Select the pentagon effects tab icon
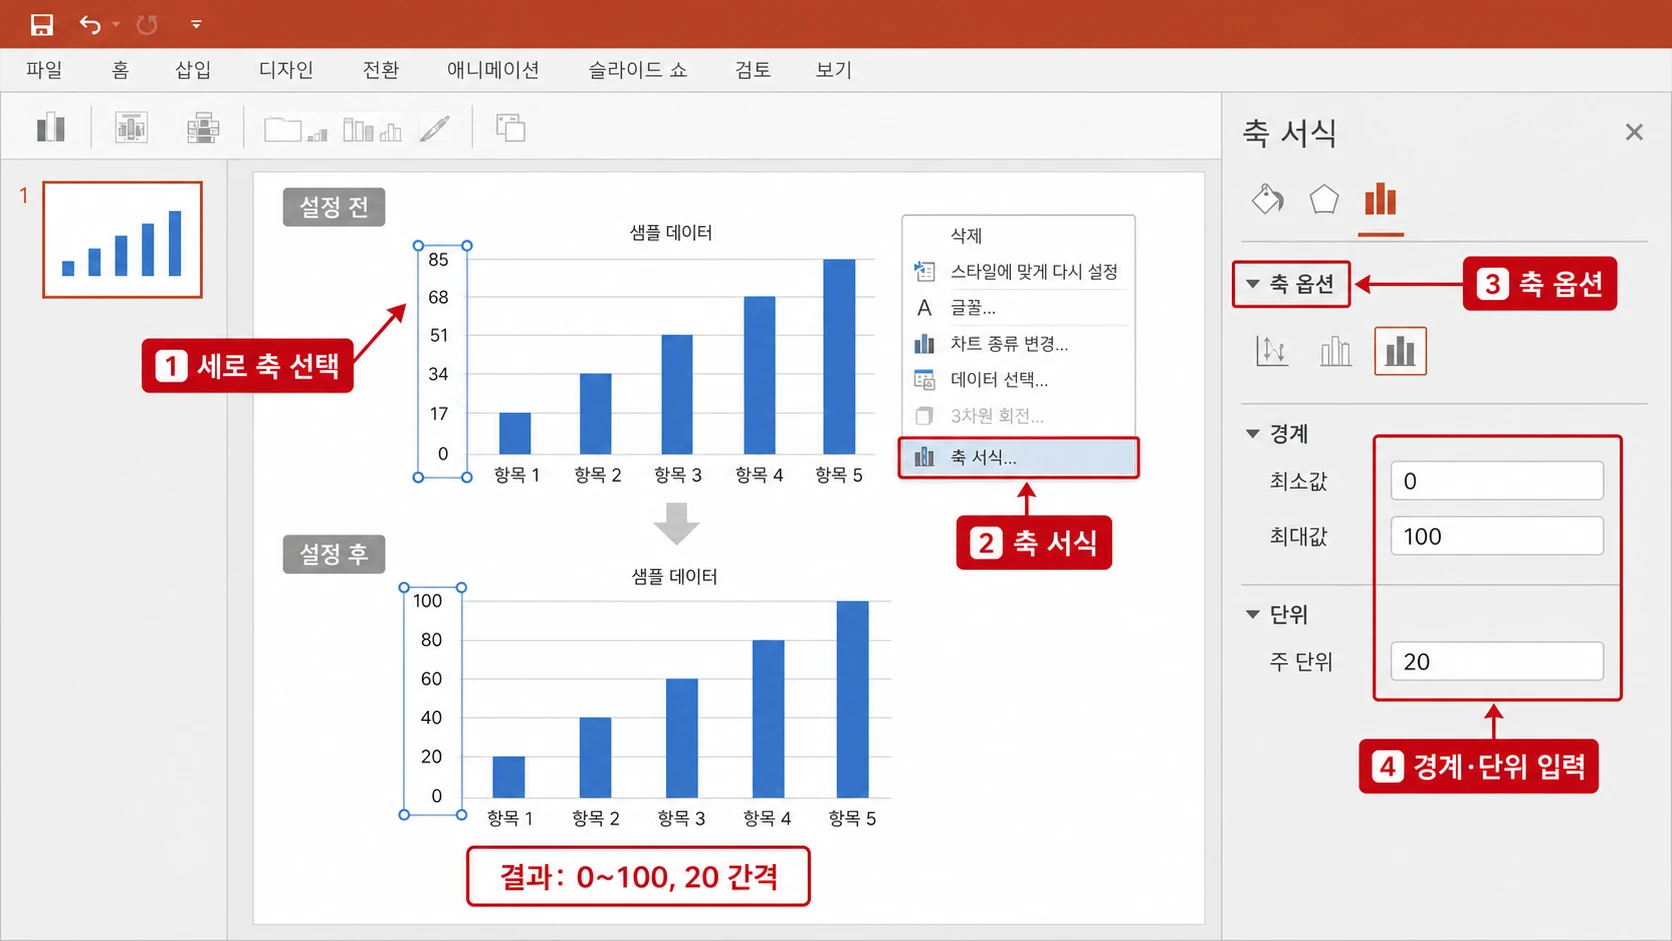Screen dimensions: 1672x941 (1324, 200)
